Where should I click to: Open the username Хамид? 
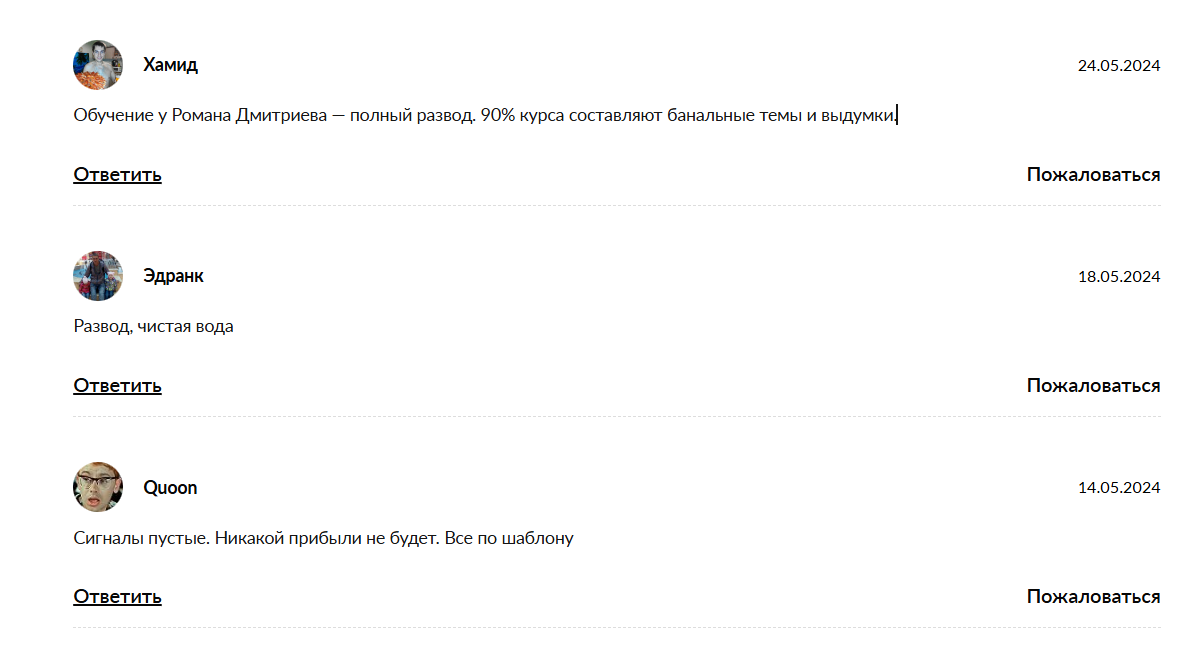170,65
